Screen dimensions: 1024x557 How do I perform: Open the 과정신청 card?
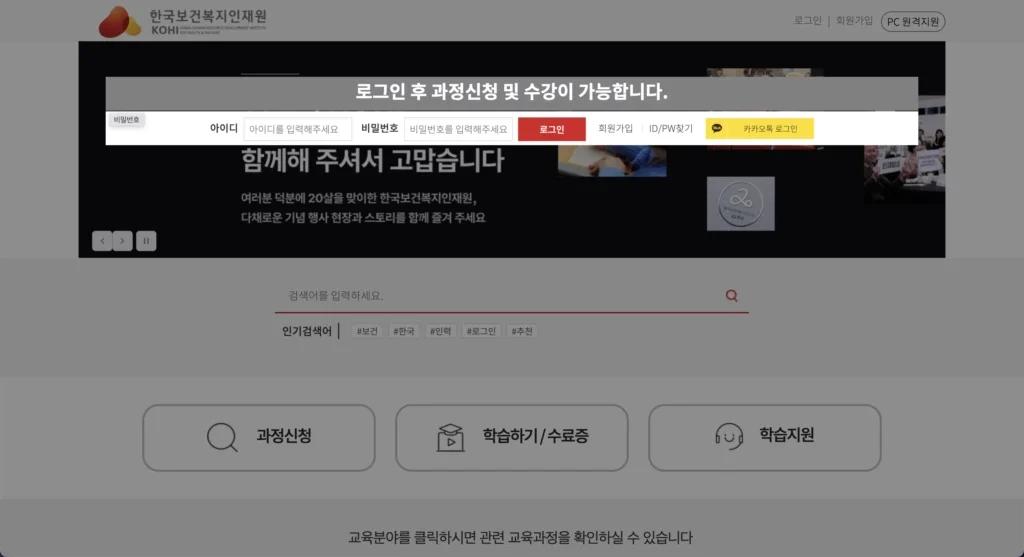tap(259, 438)
